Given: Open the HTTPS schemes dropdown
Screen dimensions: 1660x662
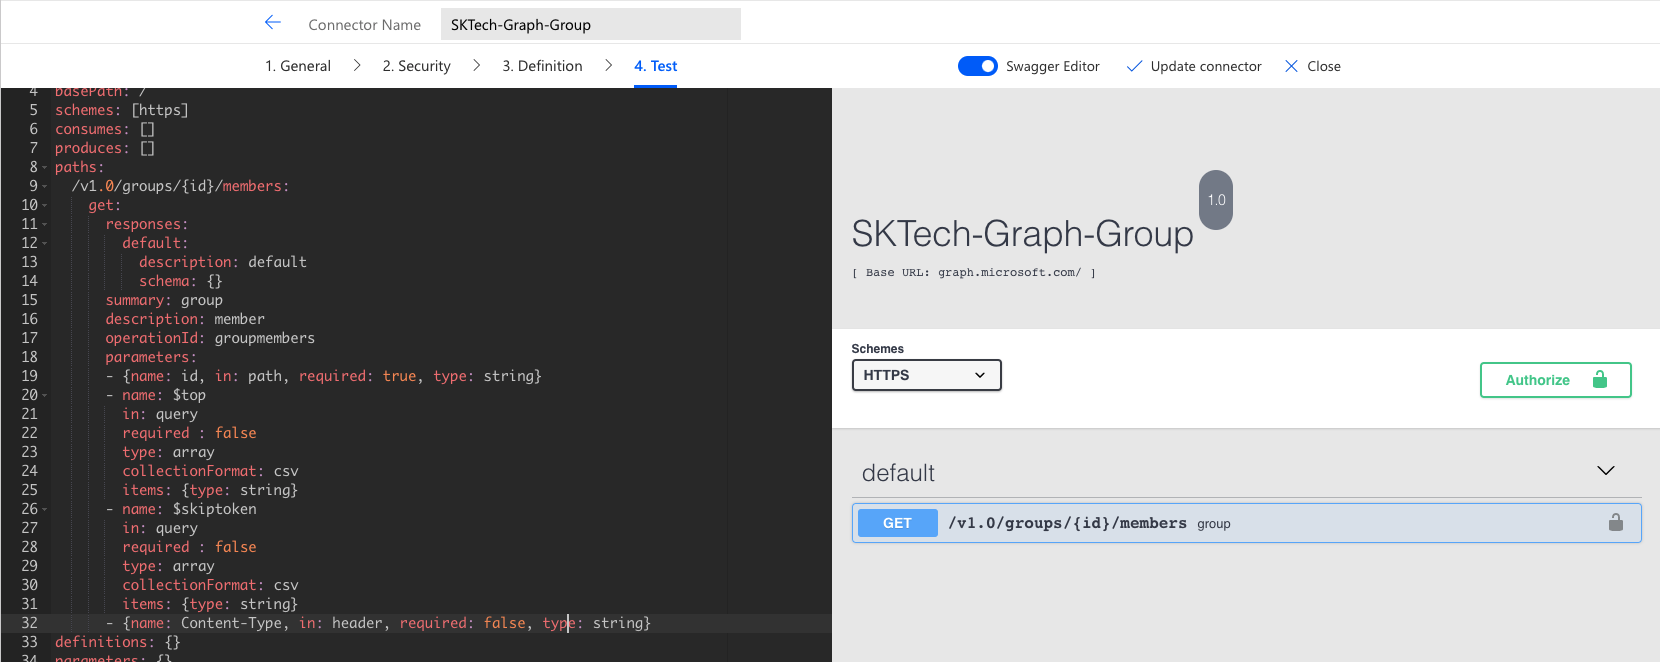Looking at the screenshot, I should coord(926,375).
